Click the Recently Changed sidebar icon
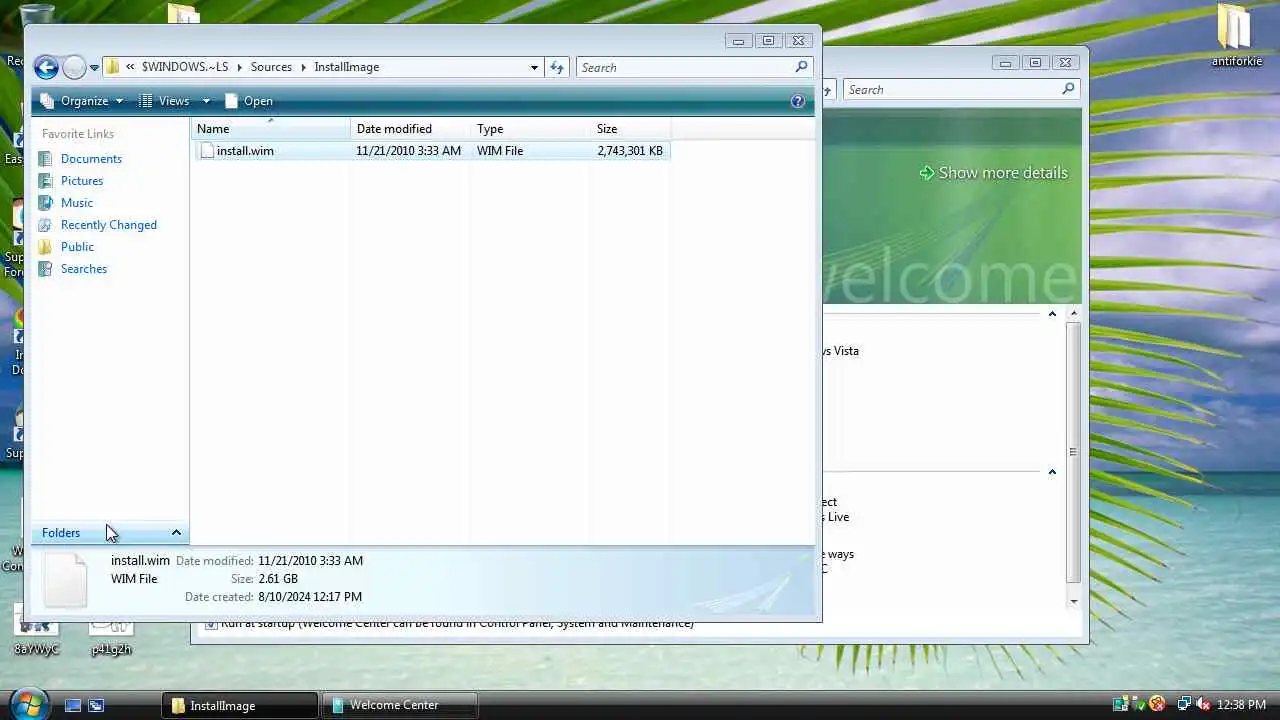This screenshot has height=720, width=1280. tap(45, 225)
